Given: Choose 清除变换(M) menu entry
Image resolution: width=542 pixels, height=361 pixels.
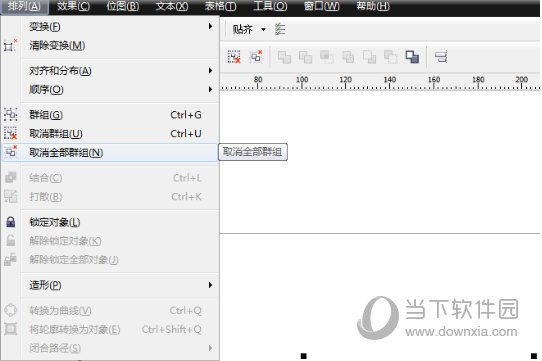Looking at the screenshot, I should coord(110,45).
